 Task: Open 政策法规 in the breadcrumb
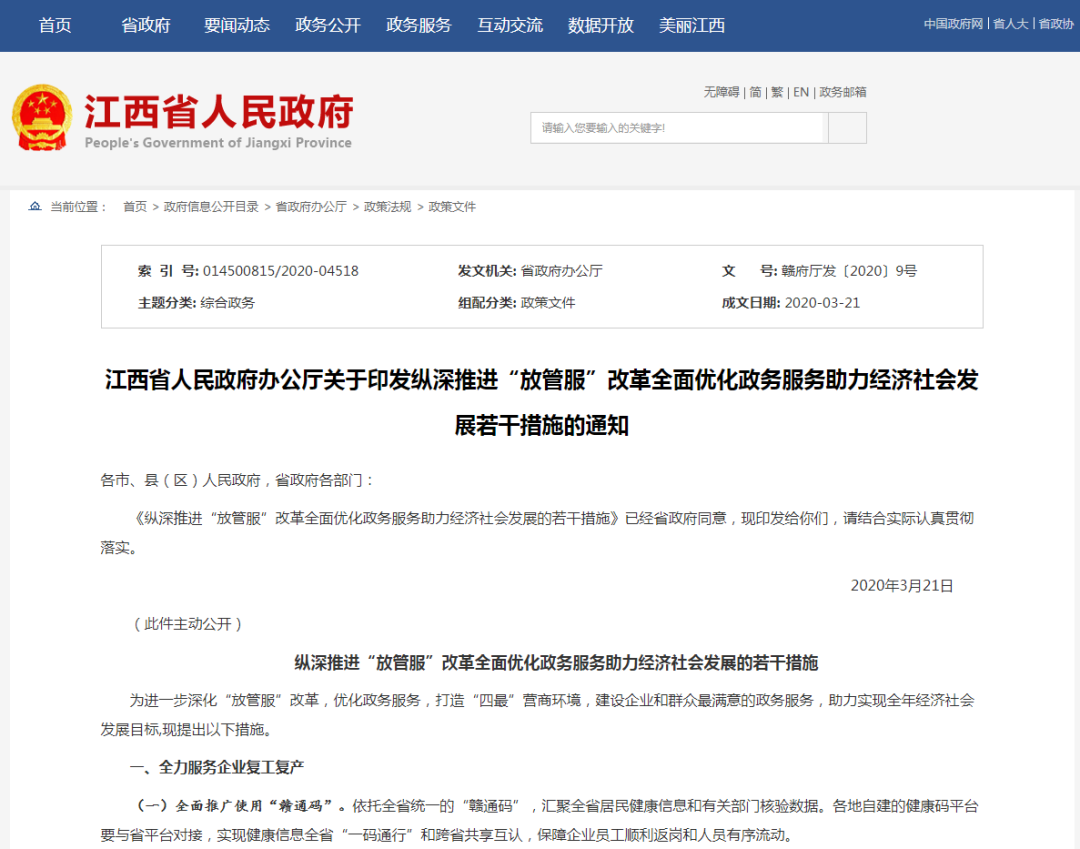(x=388, y=207)
